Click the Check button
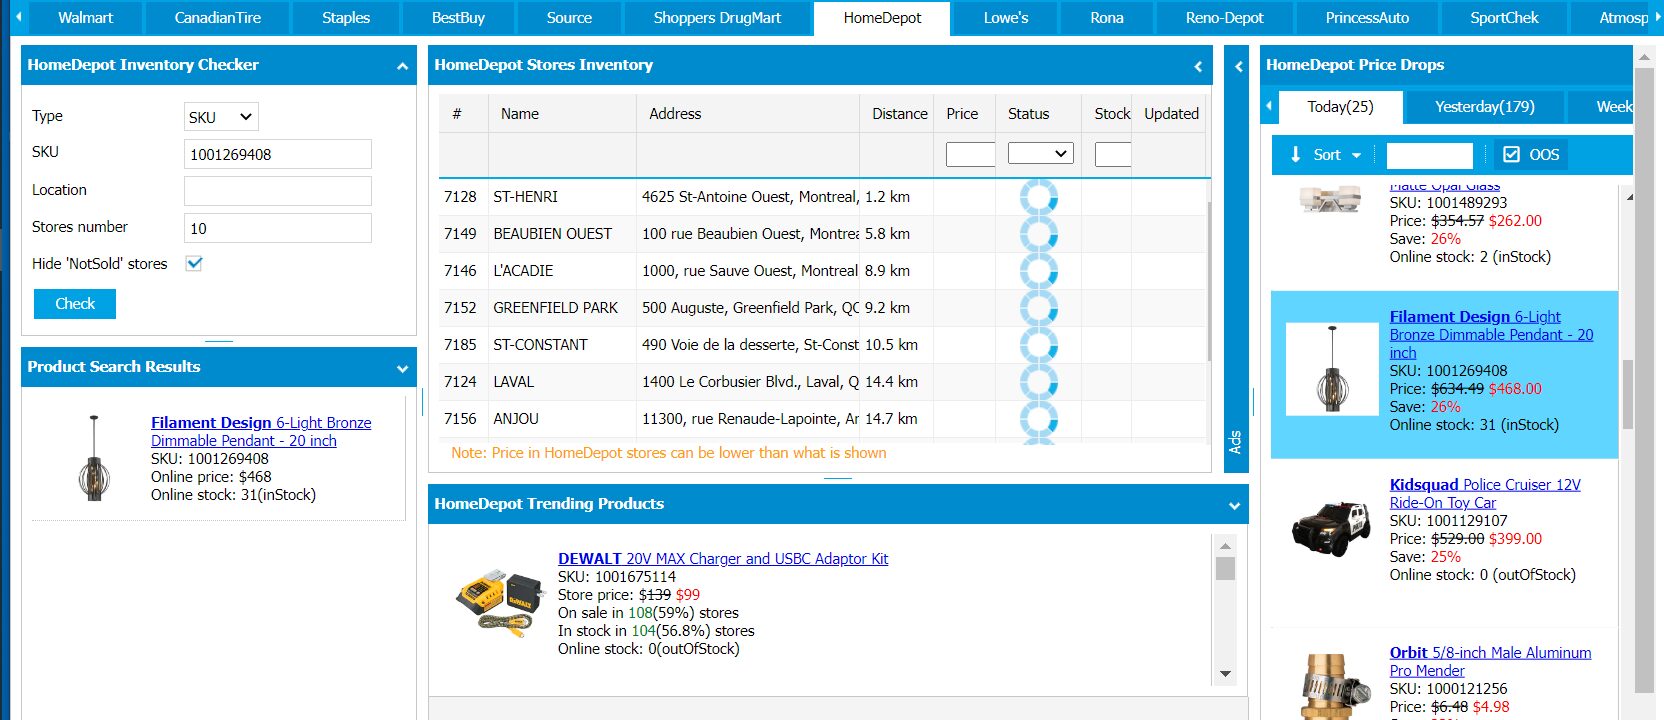Screen dimensions: 1664x720 75,304
